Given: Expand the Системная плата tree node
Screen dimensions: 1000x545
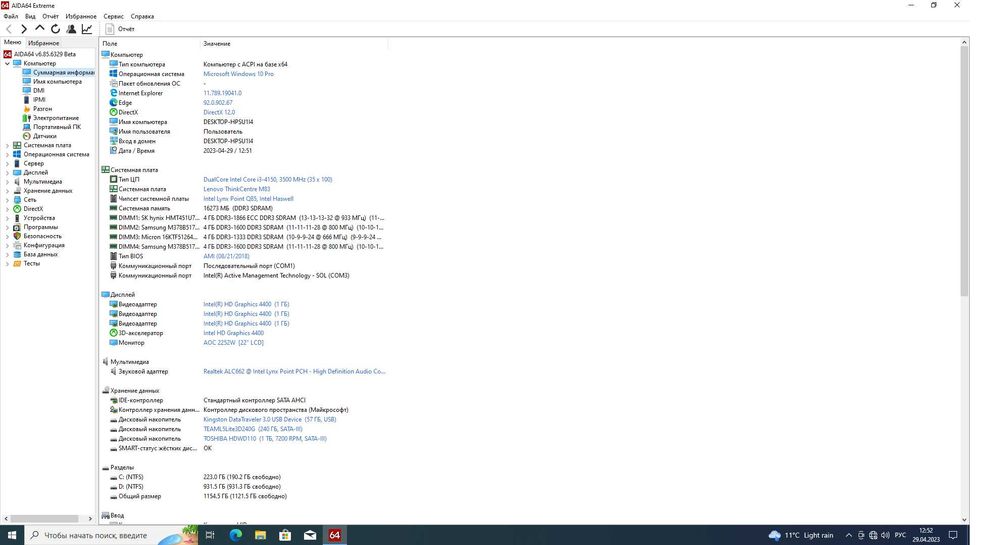Looking at the screenshot, I should [7, 145].
